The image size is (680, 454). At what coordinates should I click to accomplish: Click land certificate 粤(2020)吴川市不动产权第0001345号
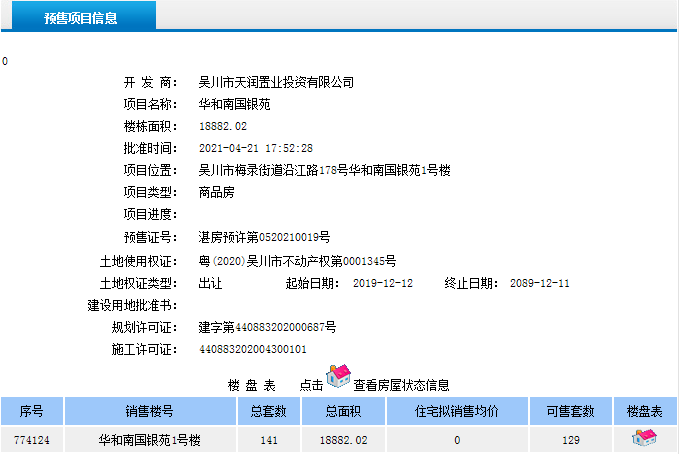298,261
